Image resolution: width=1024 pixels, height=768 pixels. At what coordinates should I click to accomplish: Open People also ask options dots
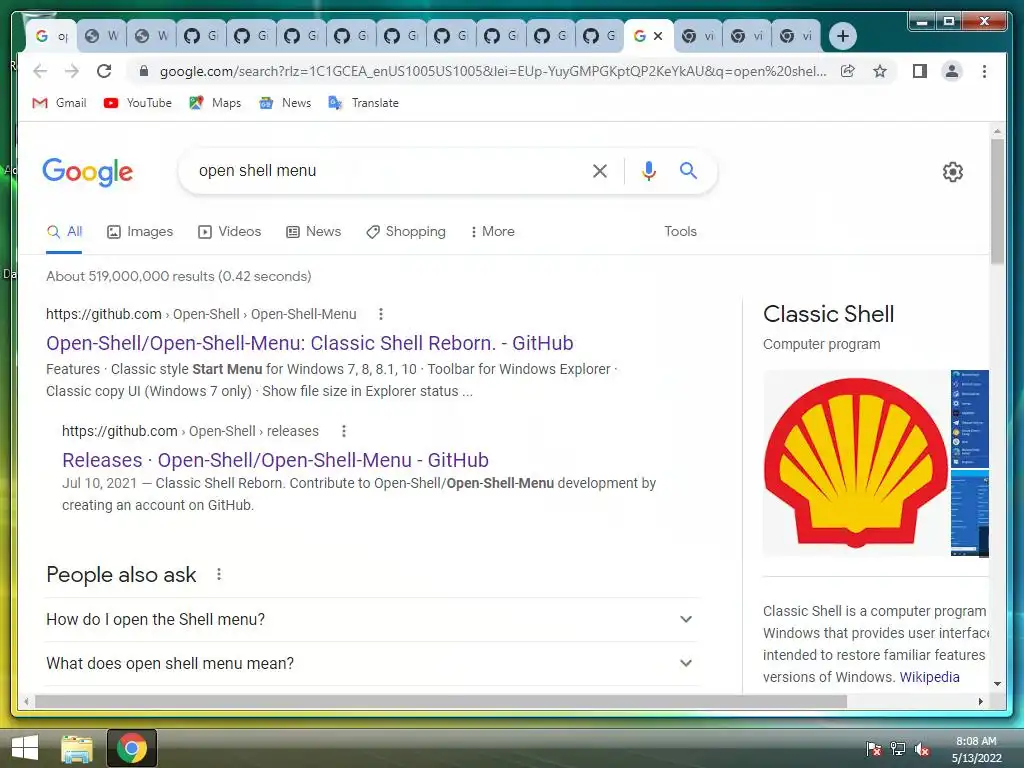219,574
